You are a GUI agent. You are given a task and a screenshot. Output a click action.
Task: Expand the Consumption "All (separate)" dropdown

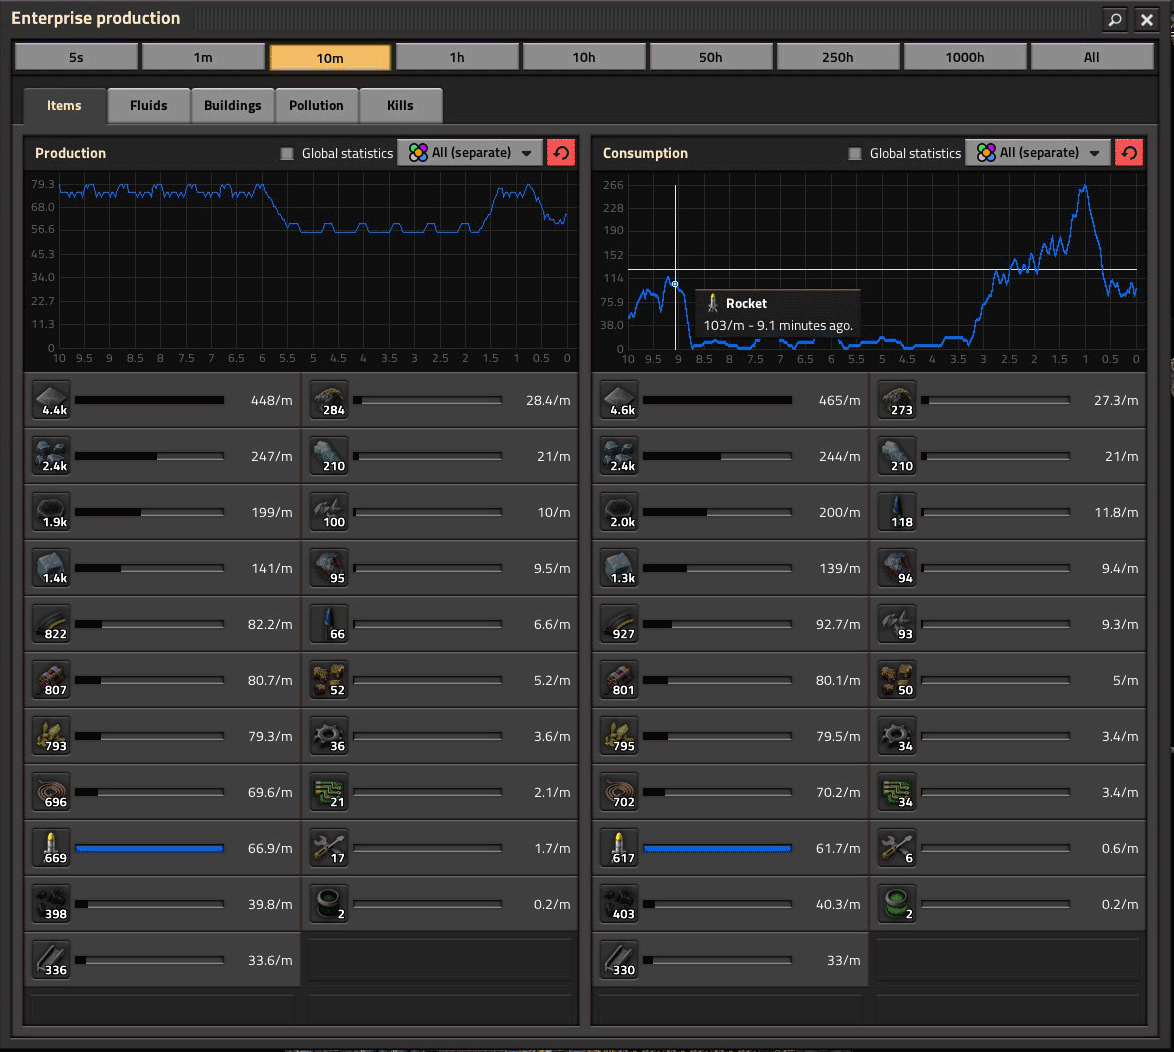coord(1038,153)
